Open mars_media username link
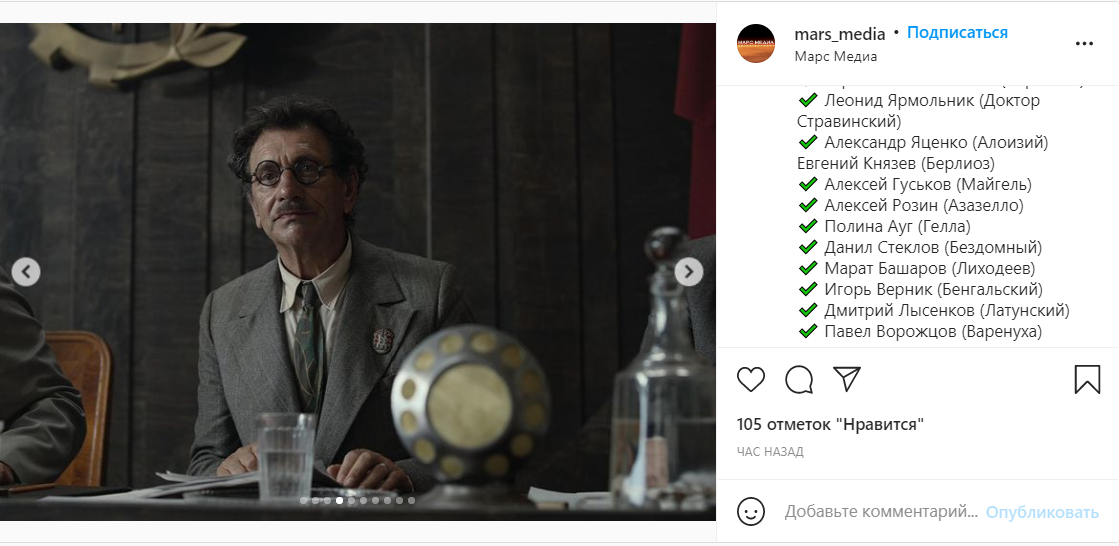 pos(839,34)
